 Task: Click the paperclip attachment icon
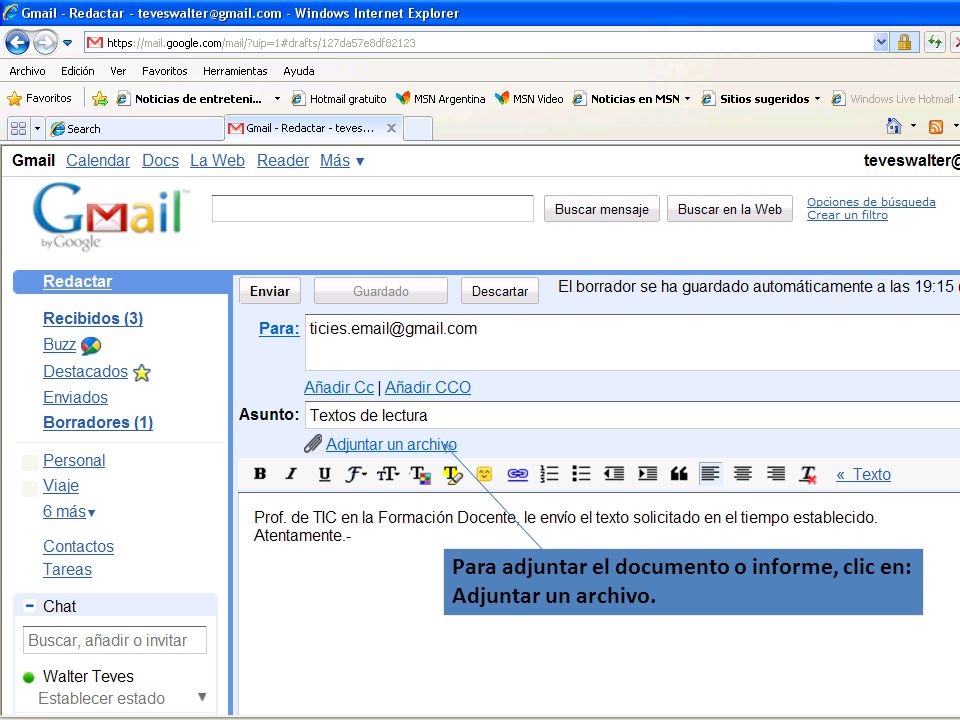point(313,443)
